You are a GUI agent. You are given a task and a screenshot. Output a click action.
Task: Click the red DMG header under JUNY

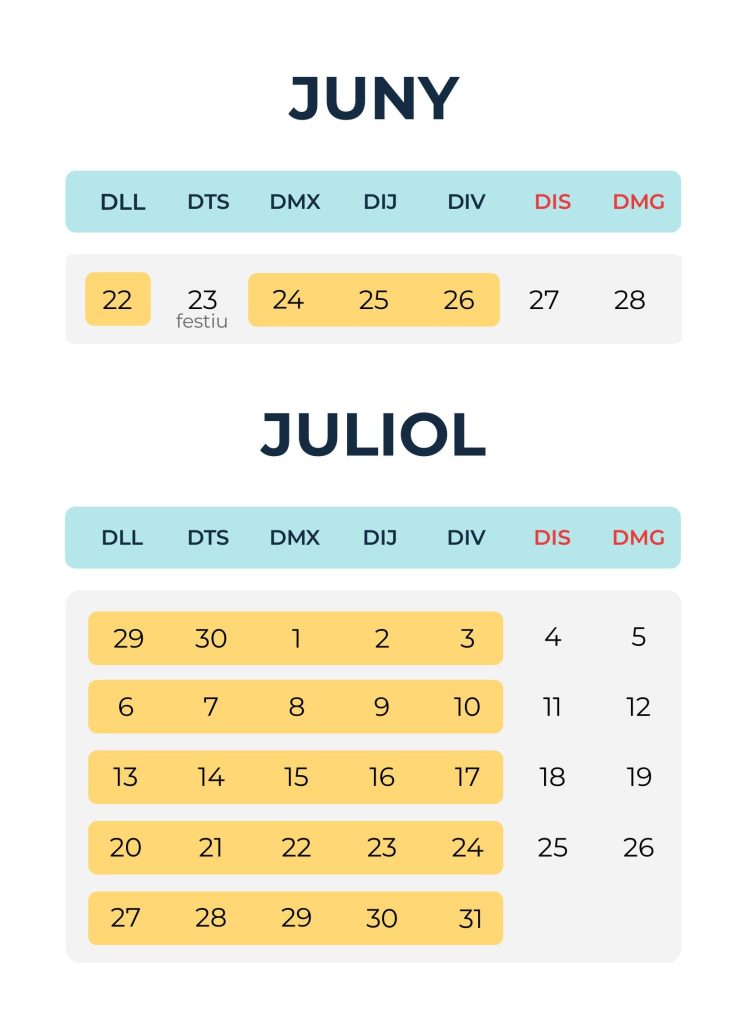[638, 202]
